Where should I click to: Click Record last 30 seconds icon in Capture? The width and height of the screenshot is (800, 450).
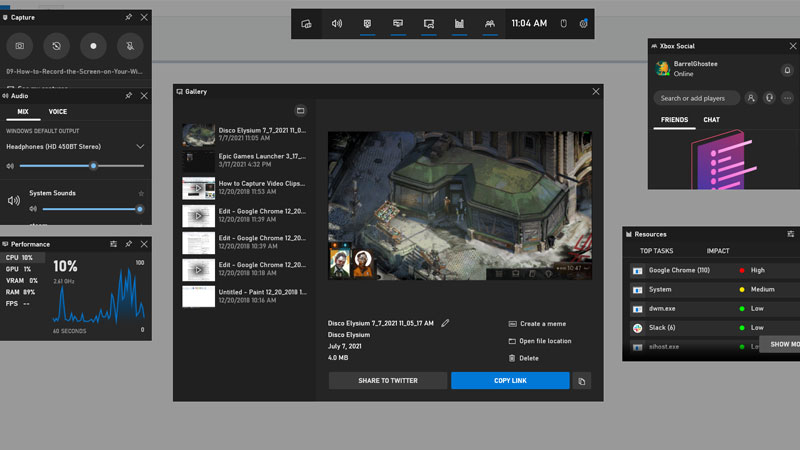[x=56, y=46]
